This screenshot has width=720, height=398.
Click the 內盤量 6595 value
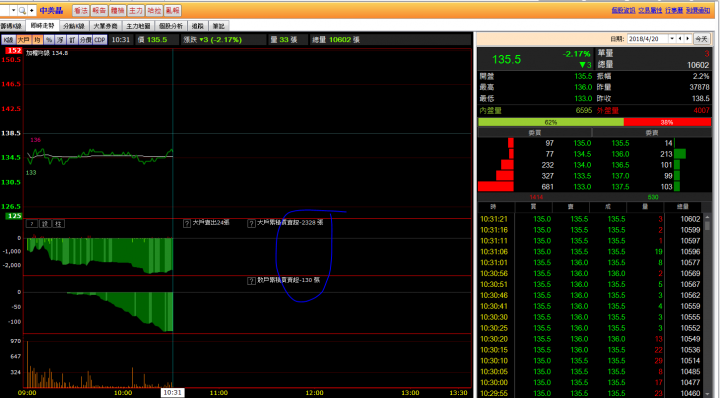(584, 111)
